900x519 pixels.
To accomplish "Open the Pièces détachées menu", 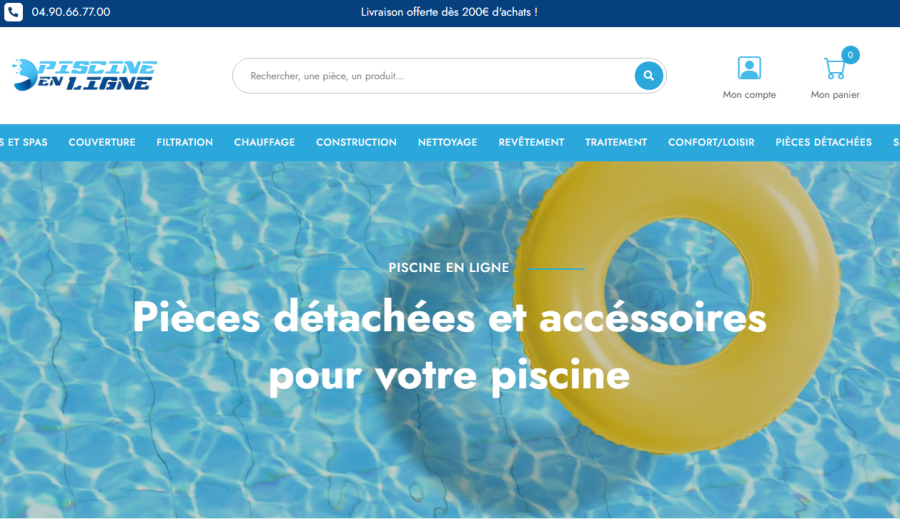I will [824, 142].
